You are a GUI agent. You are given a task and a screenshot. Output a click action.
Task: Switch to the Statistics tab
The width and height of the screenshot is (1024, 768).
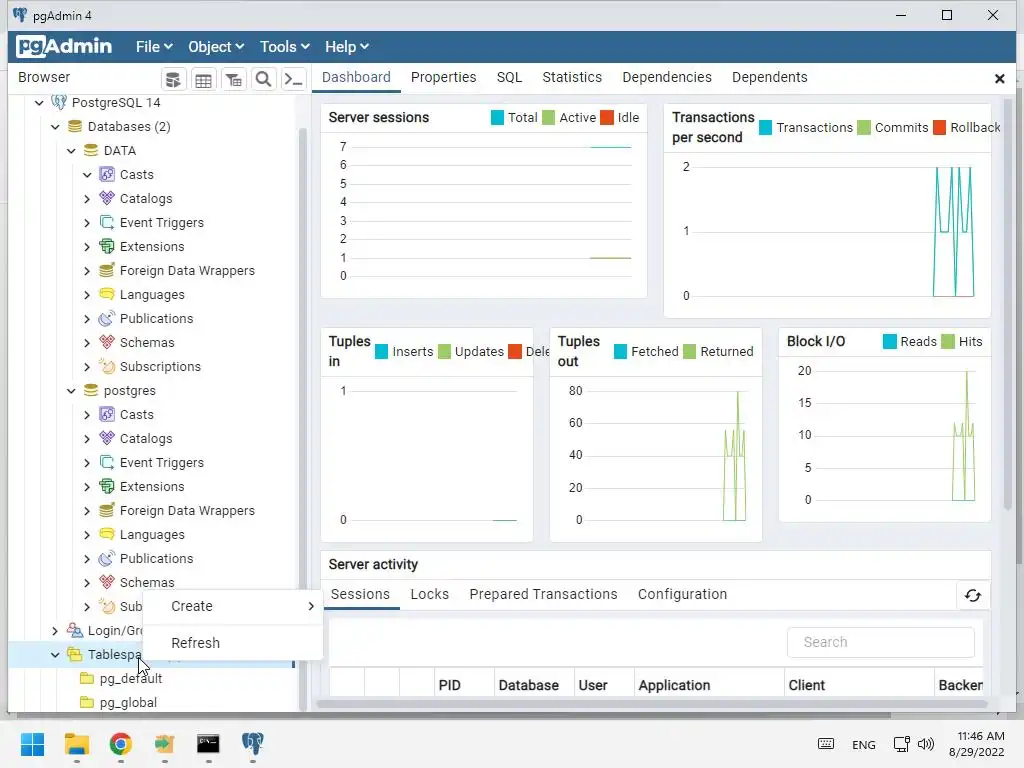tap(572, 77)
